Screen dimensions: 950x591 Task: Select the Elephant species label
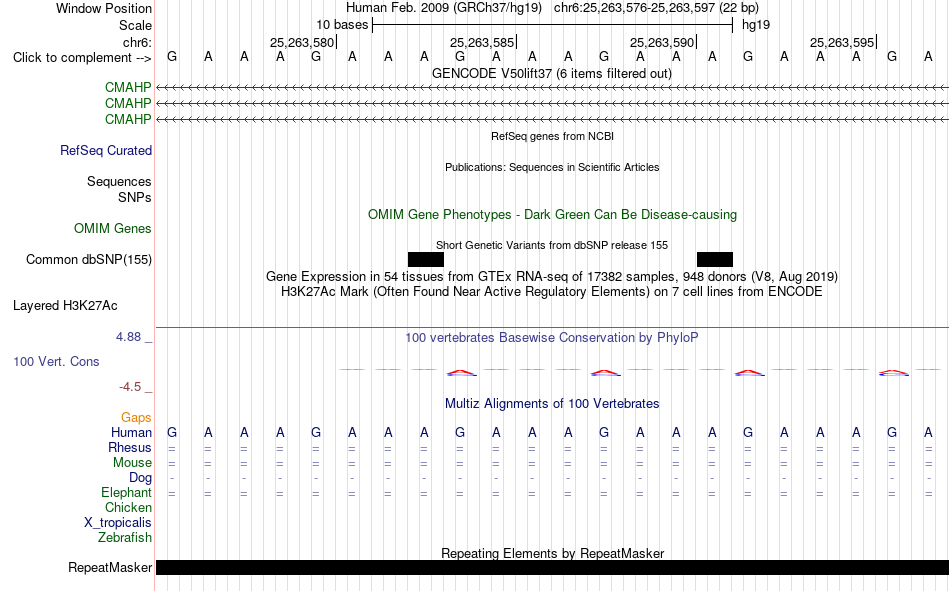click(126, 492)
